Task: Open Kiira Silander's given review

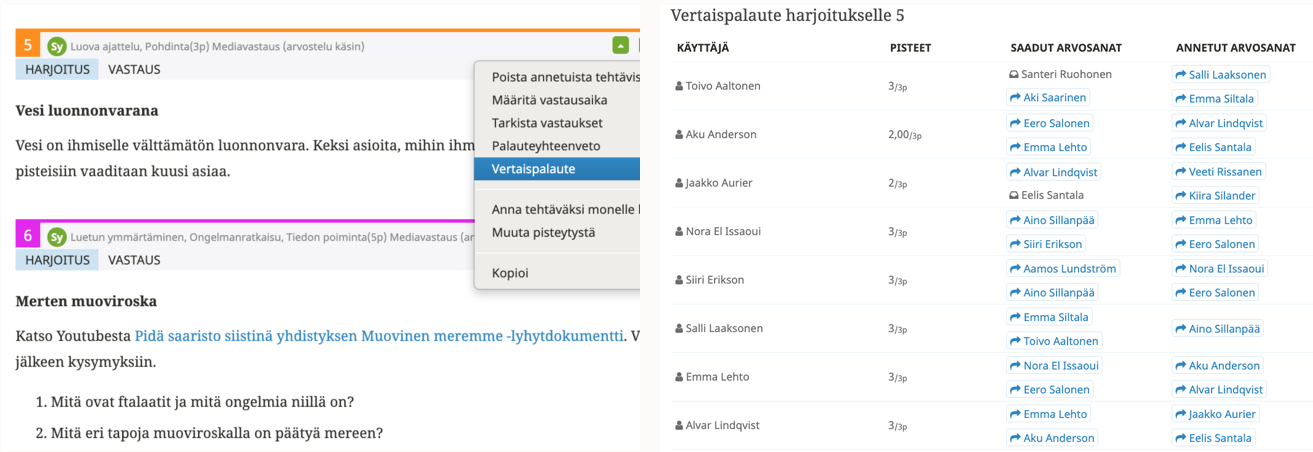Action: (1222, 196)
